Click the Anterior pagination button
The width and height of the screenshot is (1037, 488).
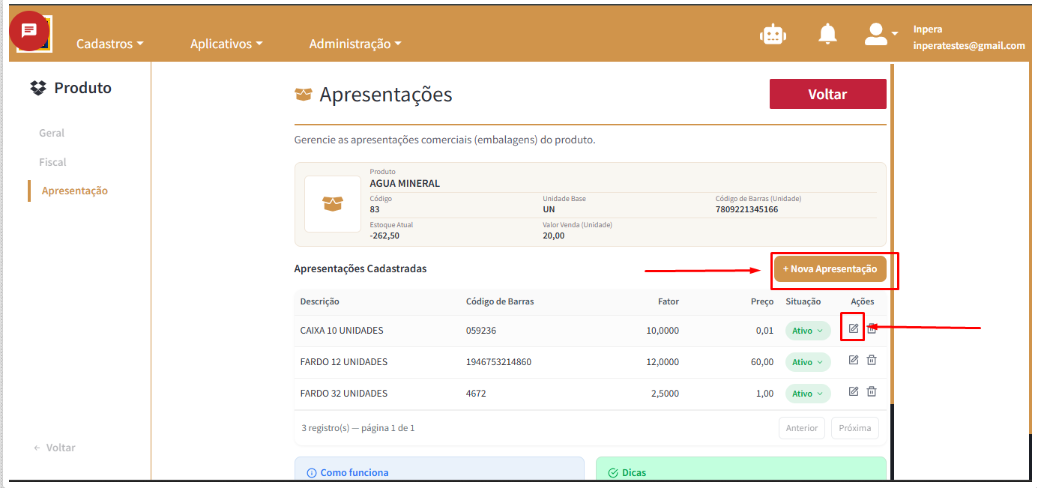802,428
